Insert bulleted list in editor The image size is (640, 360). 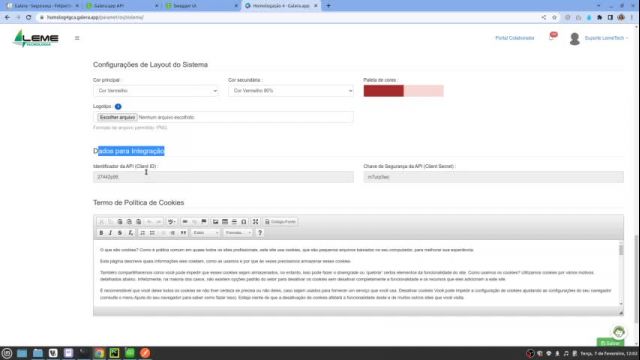(x=152, y=233)
